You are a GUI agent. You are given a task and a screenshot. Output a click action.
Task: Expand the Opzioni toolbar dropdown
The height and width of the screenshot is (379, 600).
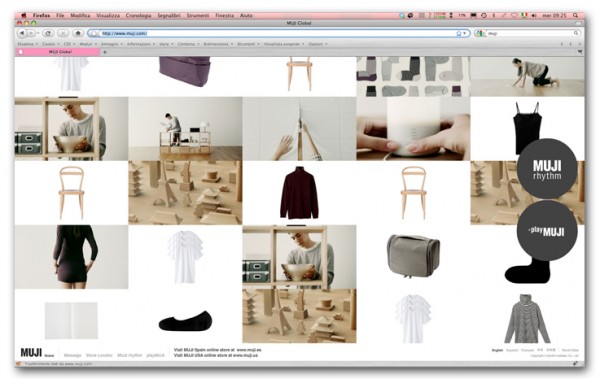(318, 44)
